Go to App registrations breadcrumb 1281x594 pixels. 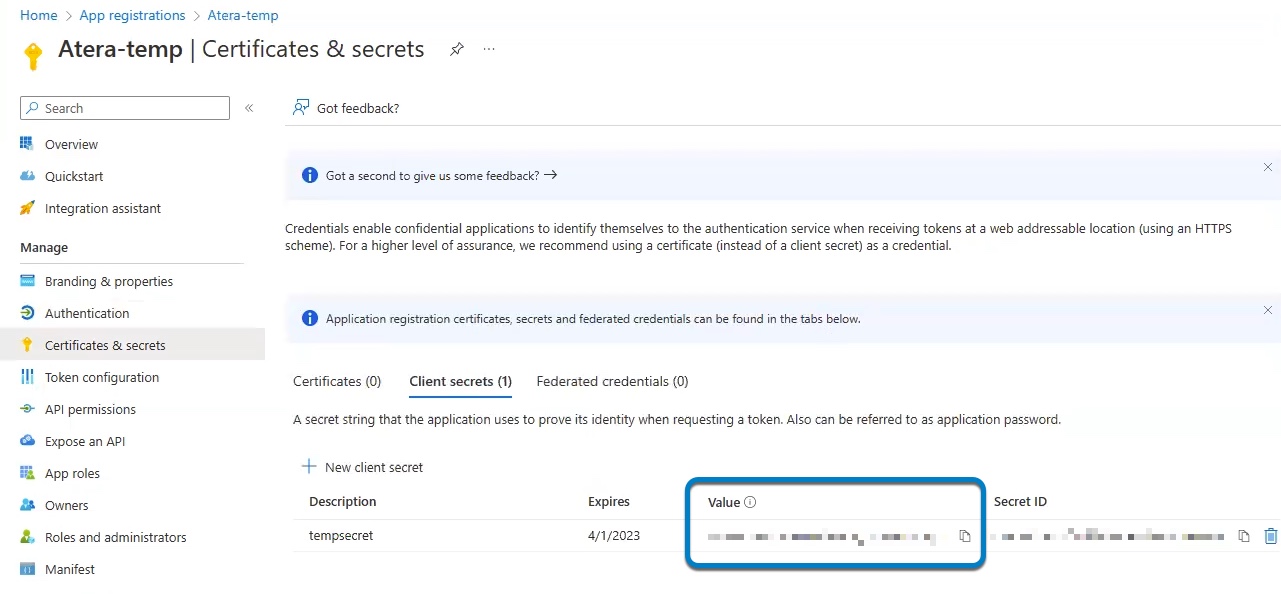132,15
